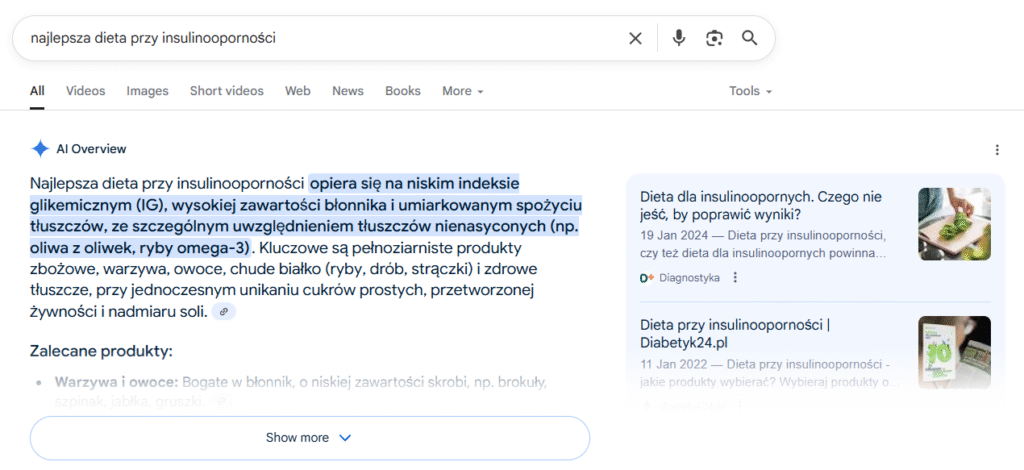Click the AI Overview sparkle icon
Image resolution: width=1024 pixels, height=470 pixels.
tap(40, 149)
